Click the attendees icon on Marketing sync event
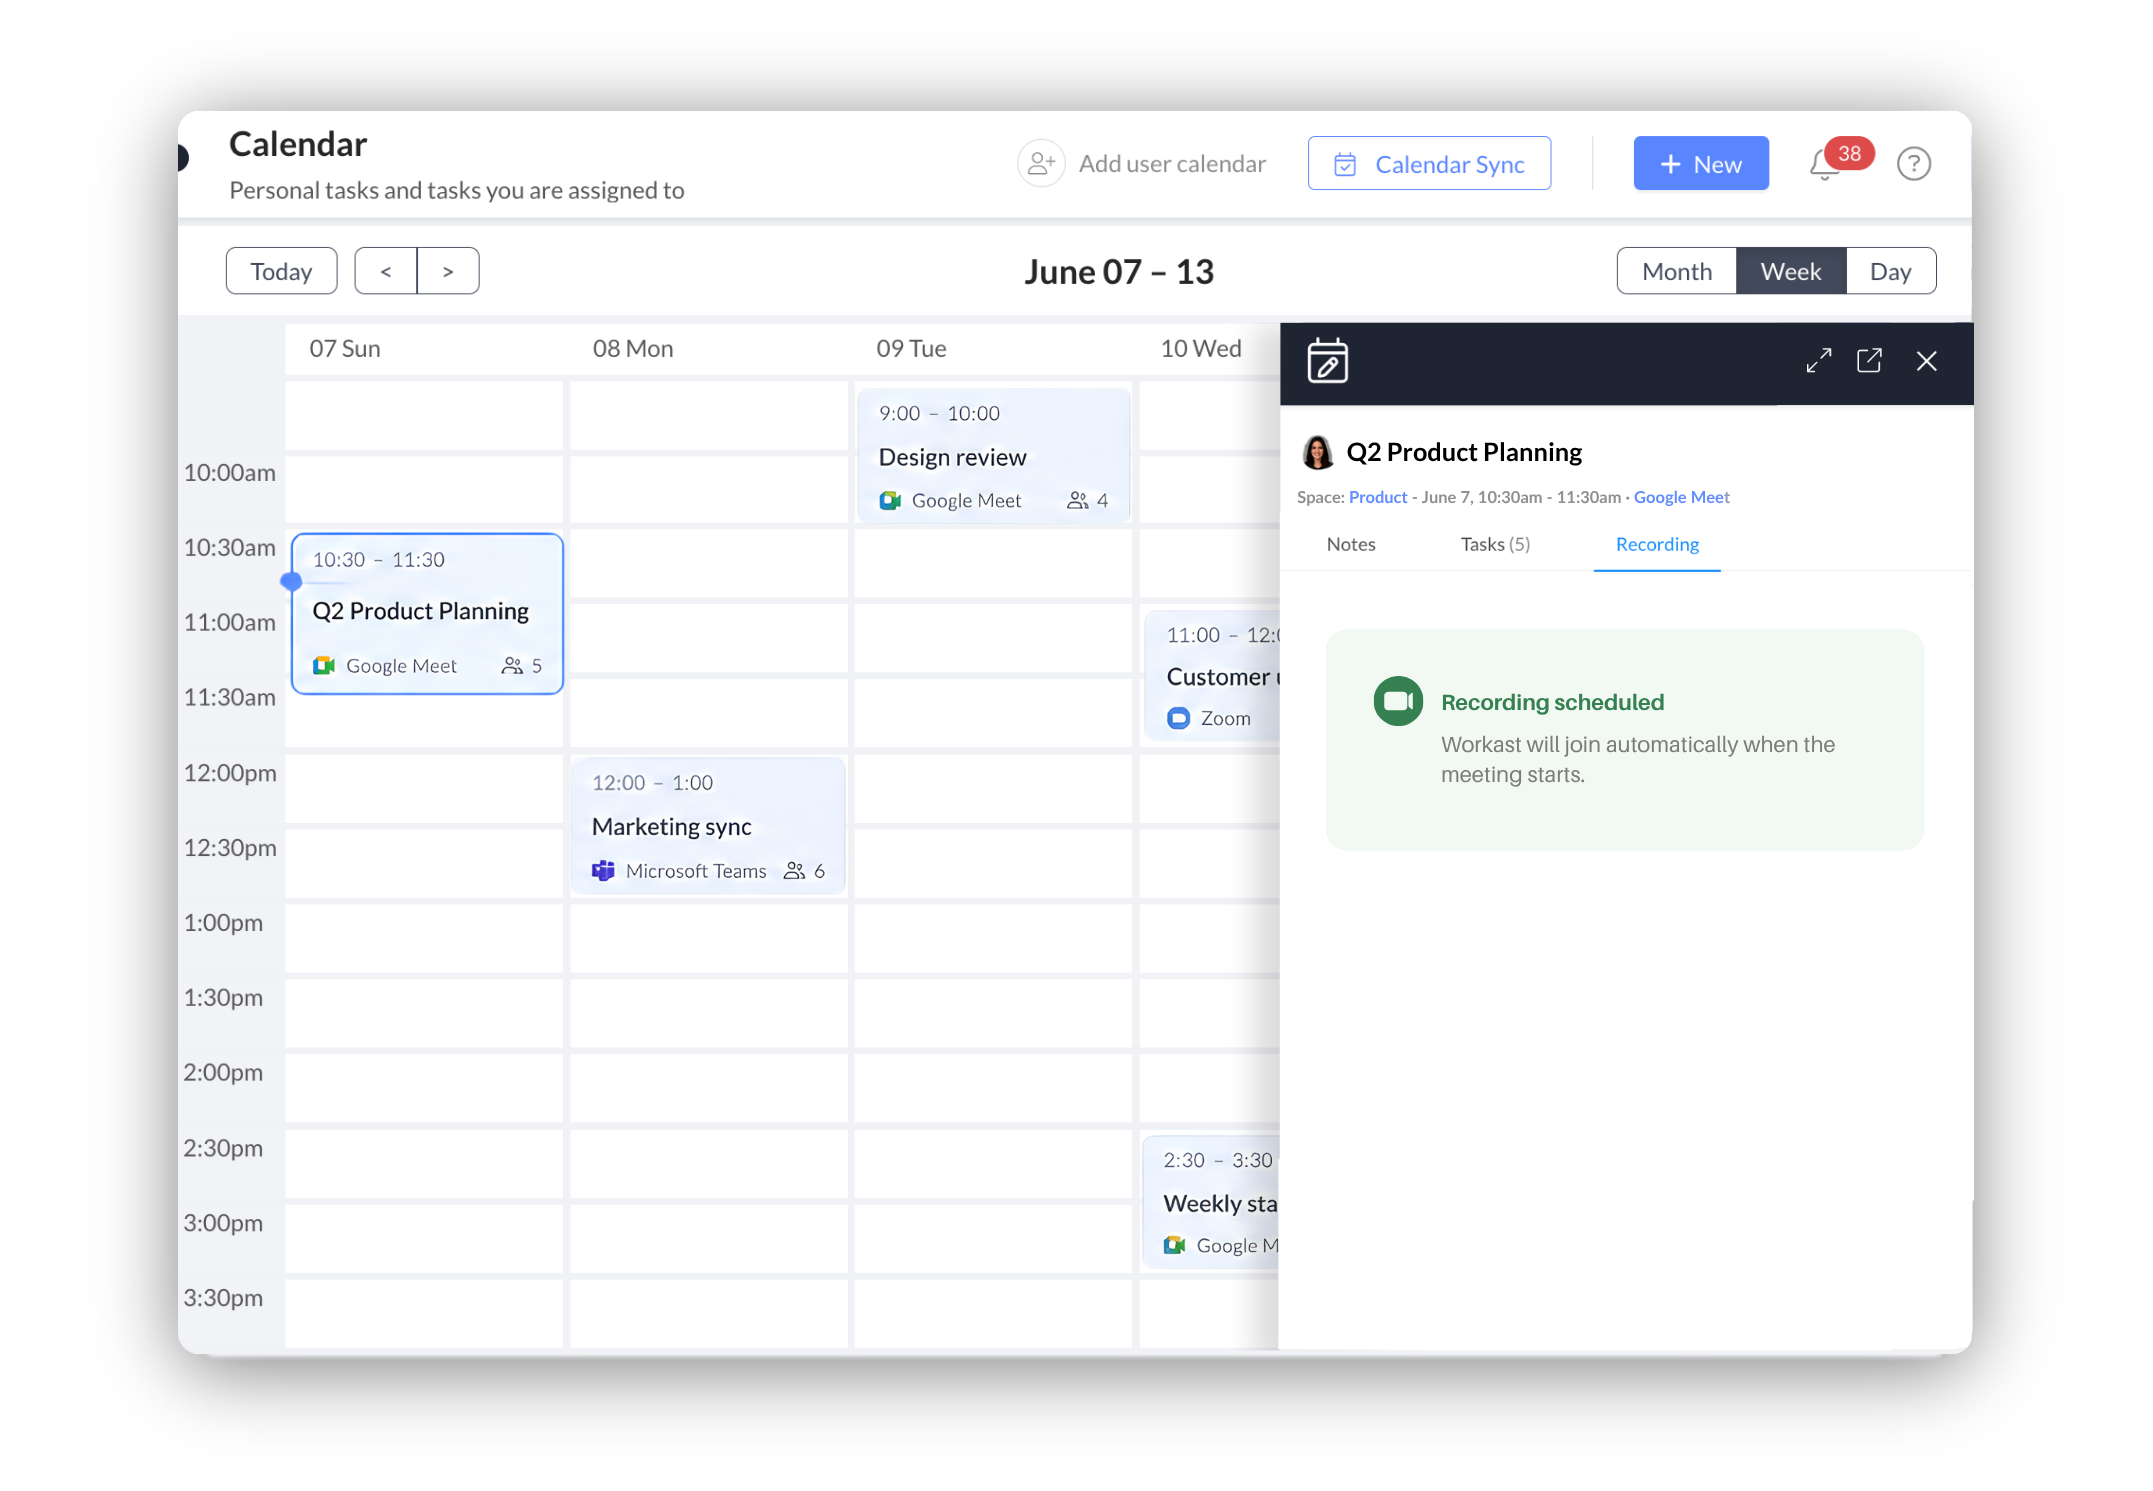The image size is (2153, 1491). pyautogui.click(x=794, y=871)
